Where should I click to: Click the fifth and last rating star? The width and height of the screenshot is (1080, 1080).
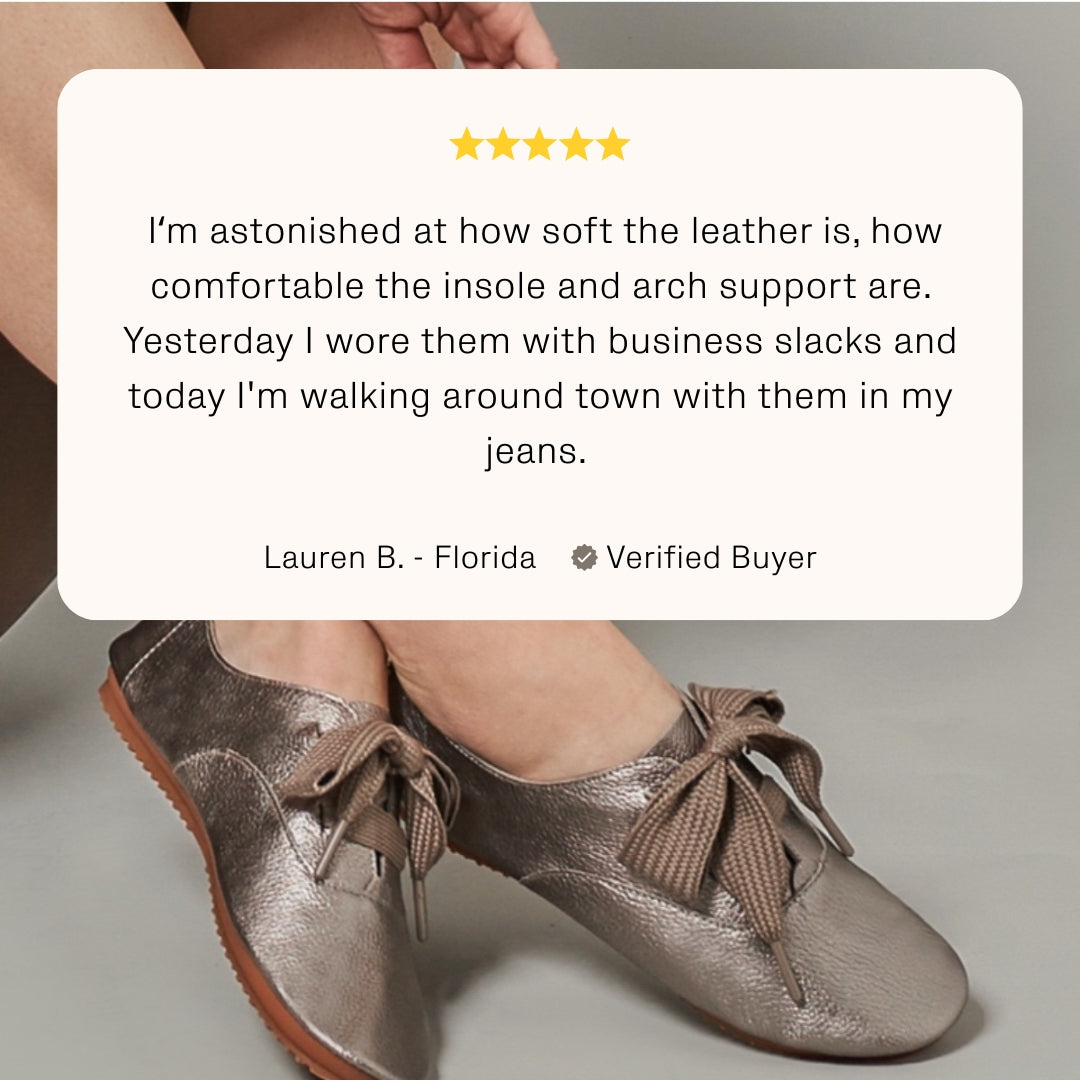point(612,144)
